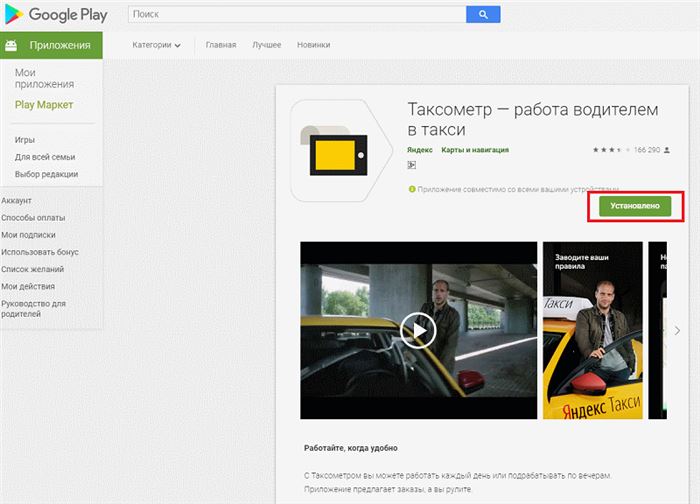
Task: Open Для всей семьи category
Action: point(45,157)
